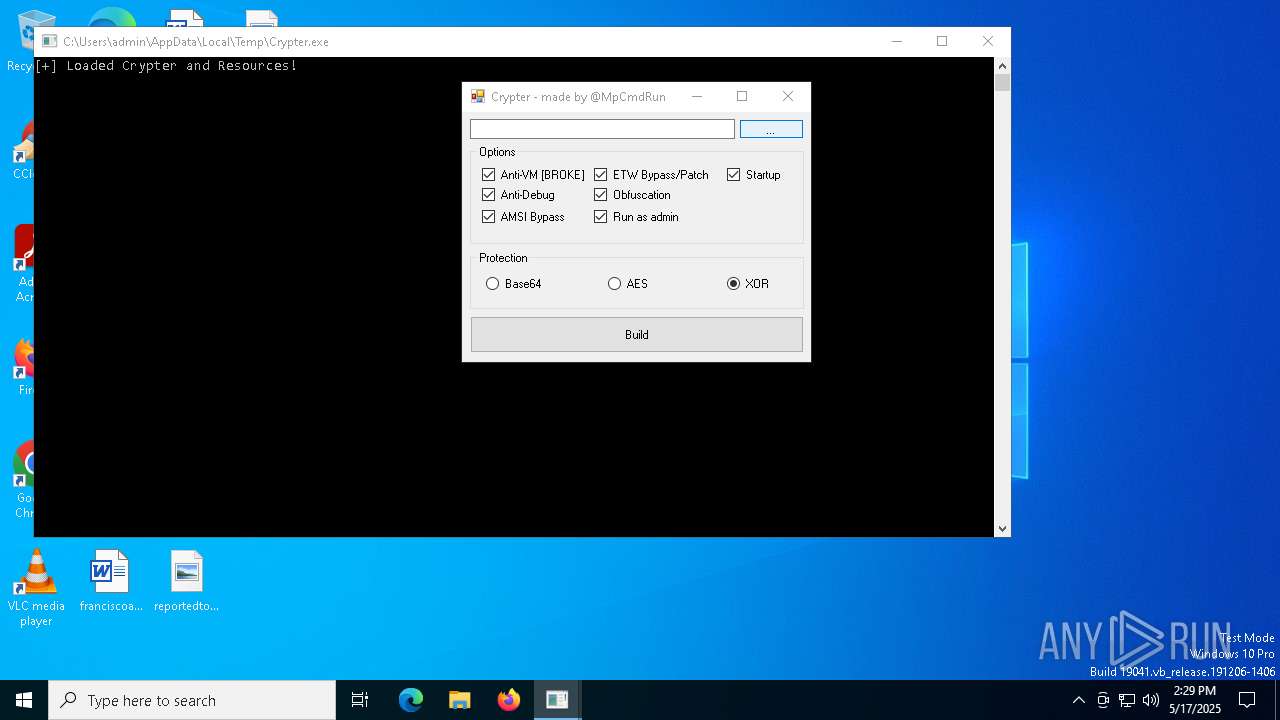Screen dimensions: 1280x720
Task: Open the taskbar clock and date
Action: (1195, 700)
